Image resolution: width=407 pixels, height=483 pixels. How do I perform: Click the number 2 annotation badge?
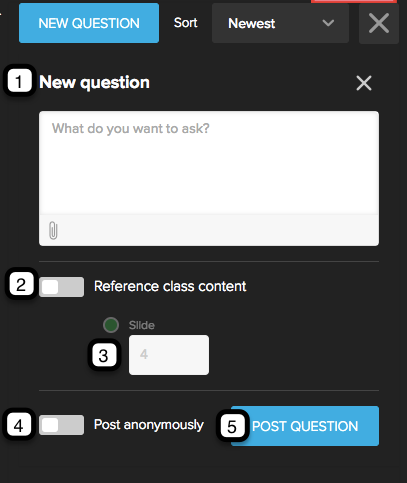[x=21, y=284]
